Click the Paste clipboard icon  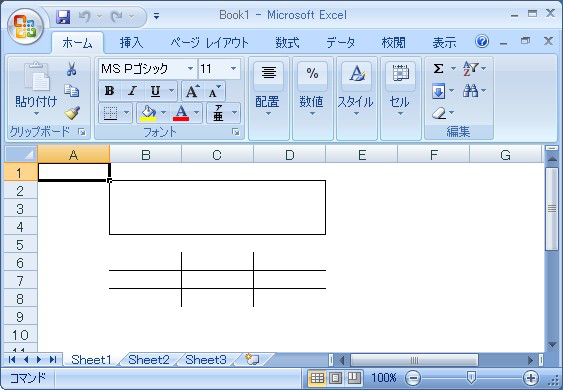pyautogui.click(x=36, y=76)
